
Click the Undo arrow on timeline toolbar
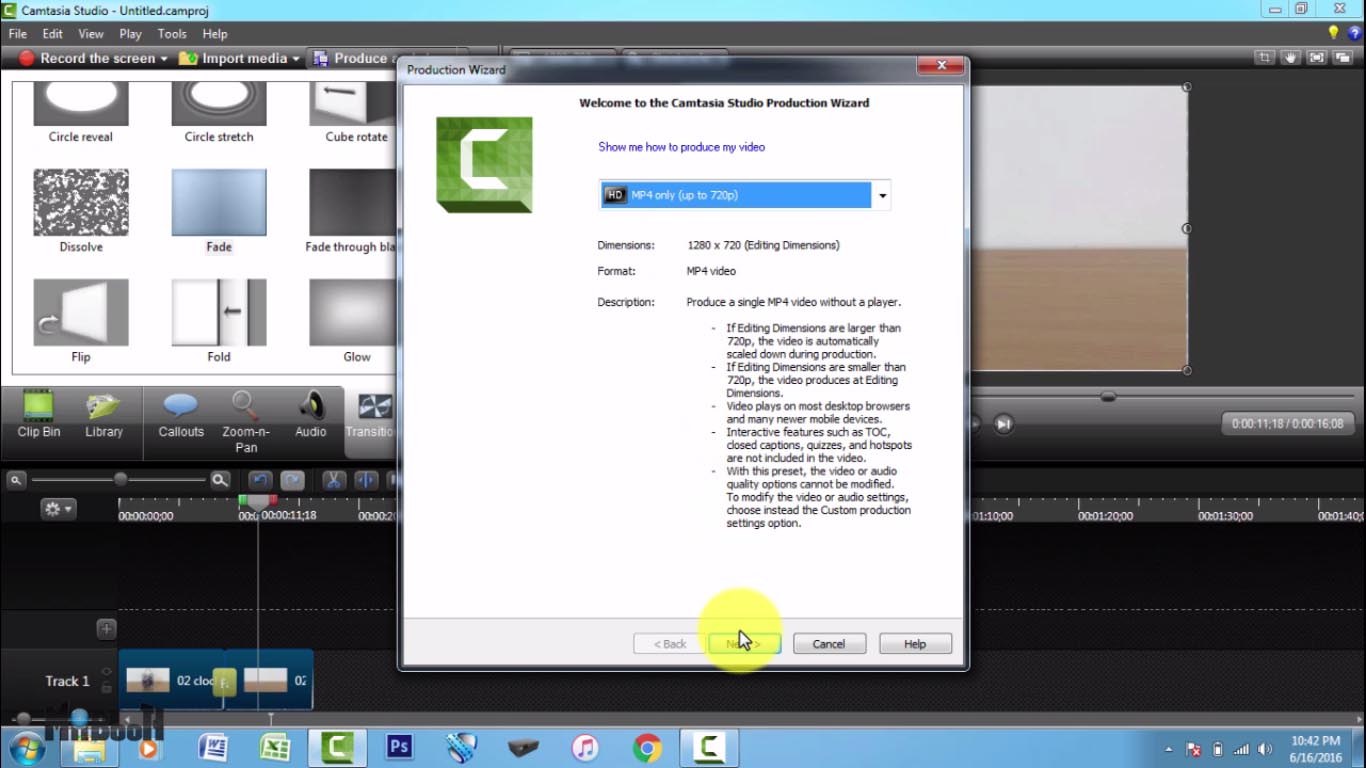[x=260, y=480]
